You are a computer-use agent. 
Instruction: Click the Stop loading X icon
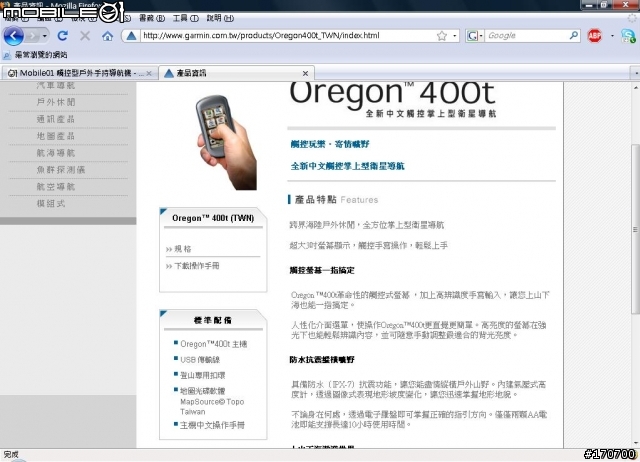click(85, 36)
